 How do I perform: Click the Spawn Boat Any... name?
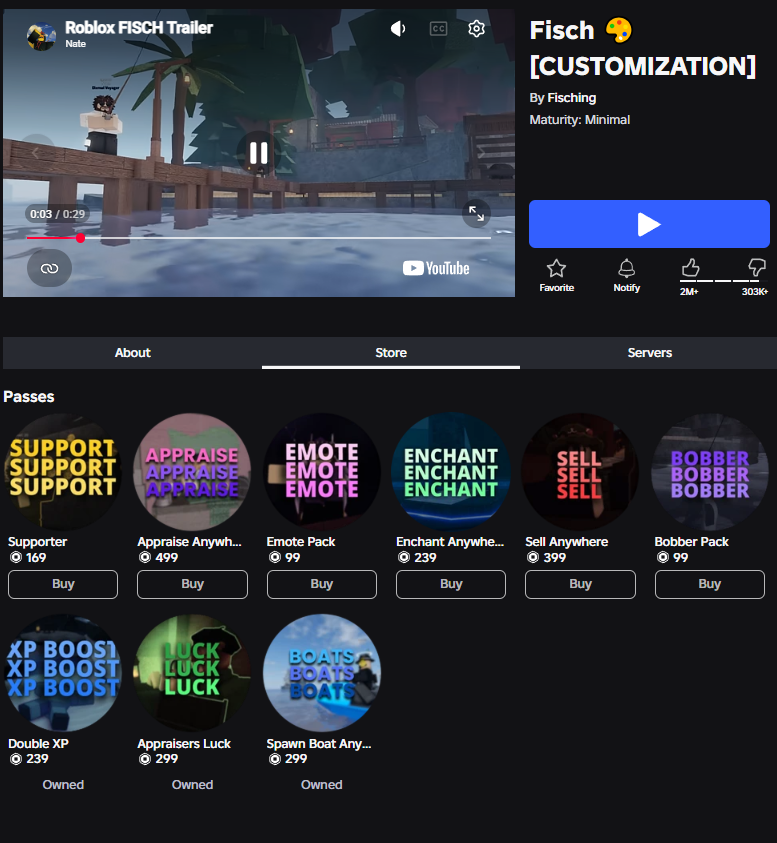(x=319, y=744)
